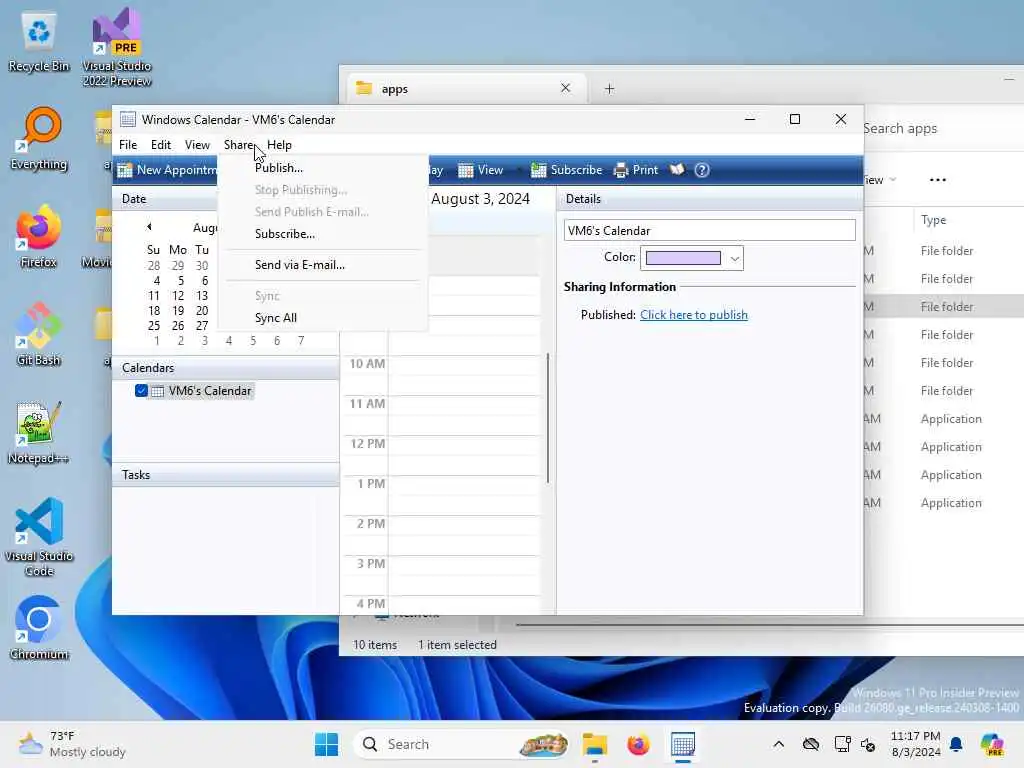Click the Search apps field in File Explorer

[943, 129]
